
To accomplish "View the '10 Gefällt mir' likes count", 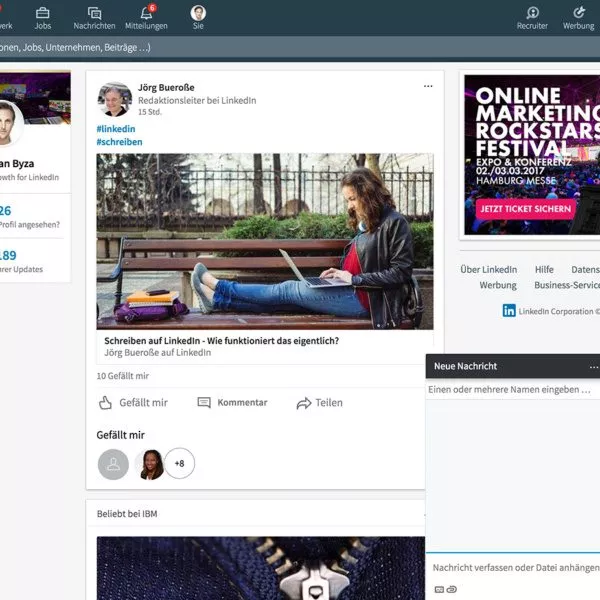I will (x=122, y=376).
